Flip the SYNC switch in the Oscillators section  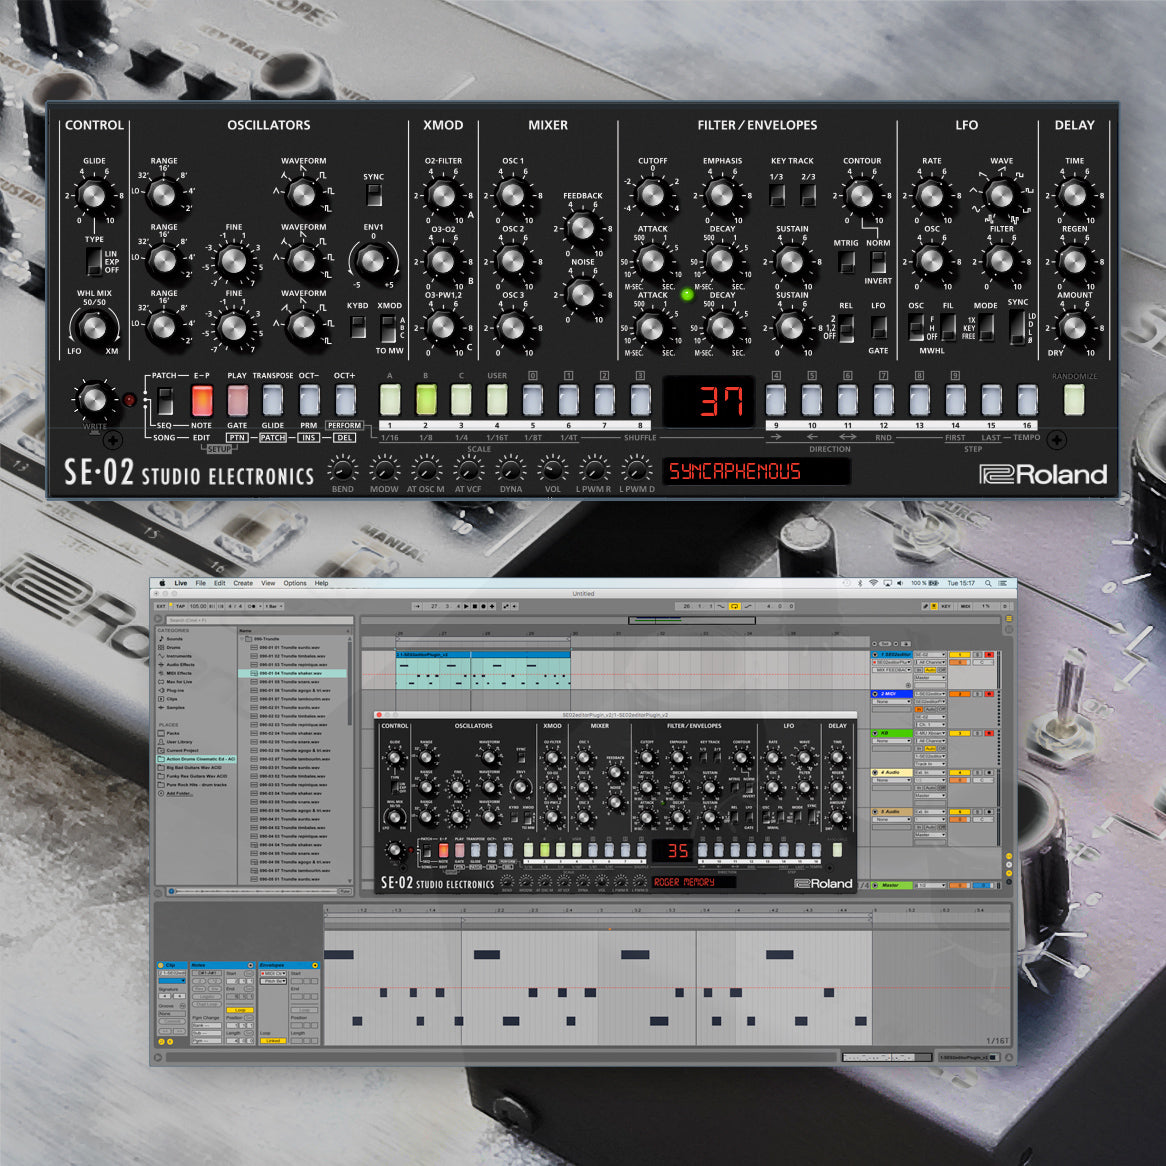(x=375, y=197)
